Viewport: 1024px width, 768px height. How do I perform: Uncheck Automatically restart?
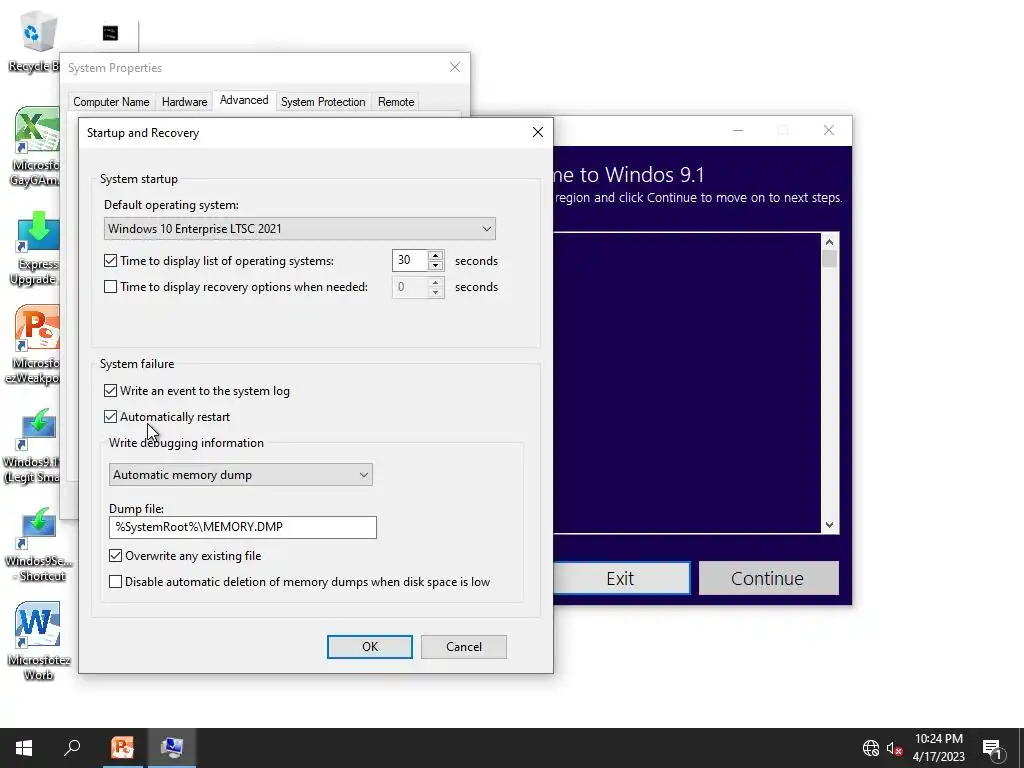(110, 417)
